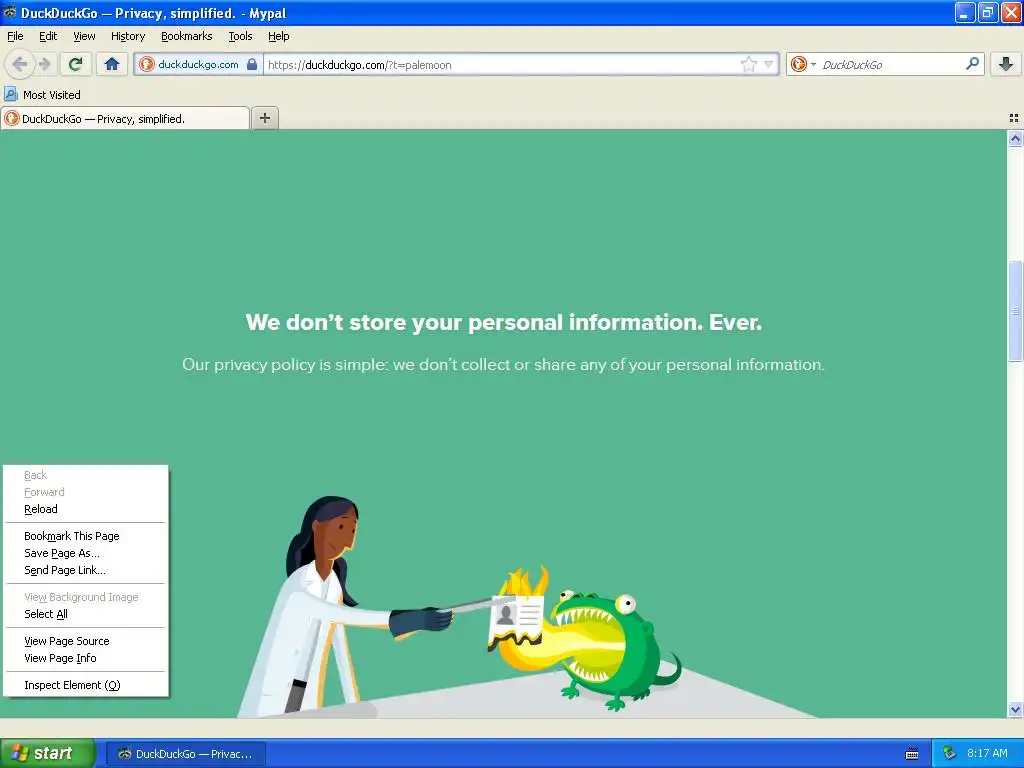This screenshot has width=1024, height=768.
Task: Open URL history dropdown arrow
Action: coord(769,64)
